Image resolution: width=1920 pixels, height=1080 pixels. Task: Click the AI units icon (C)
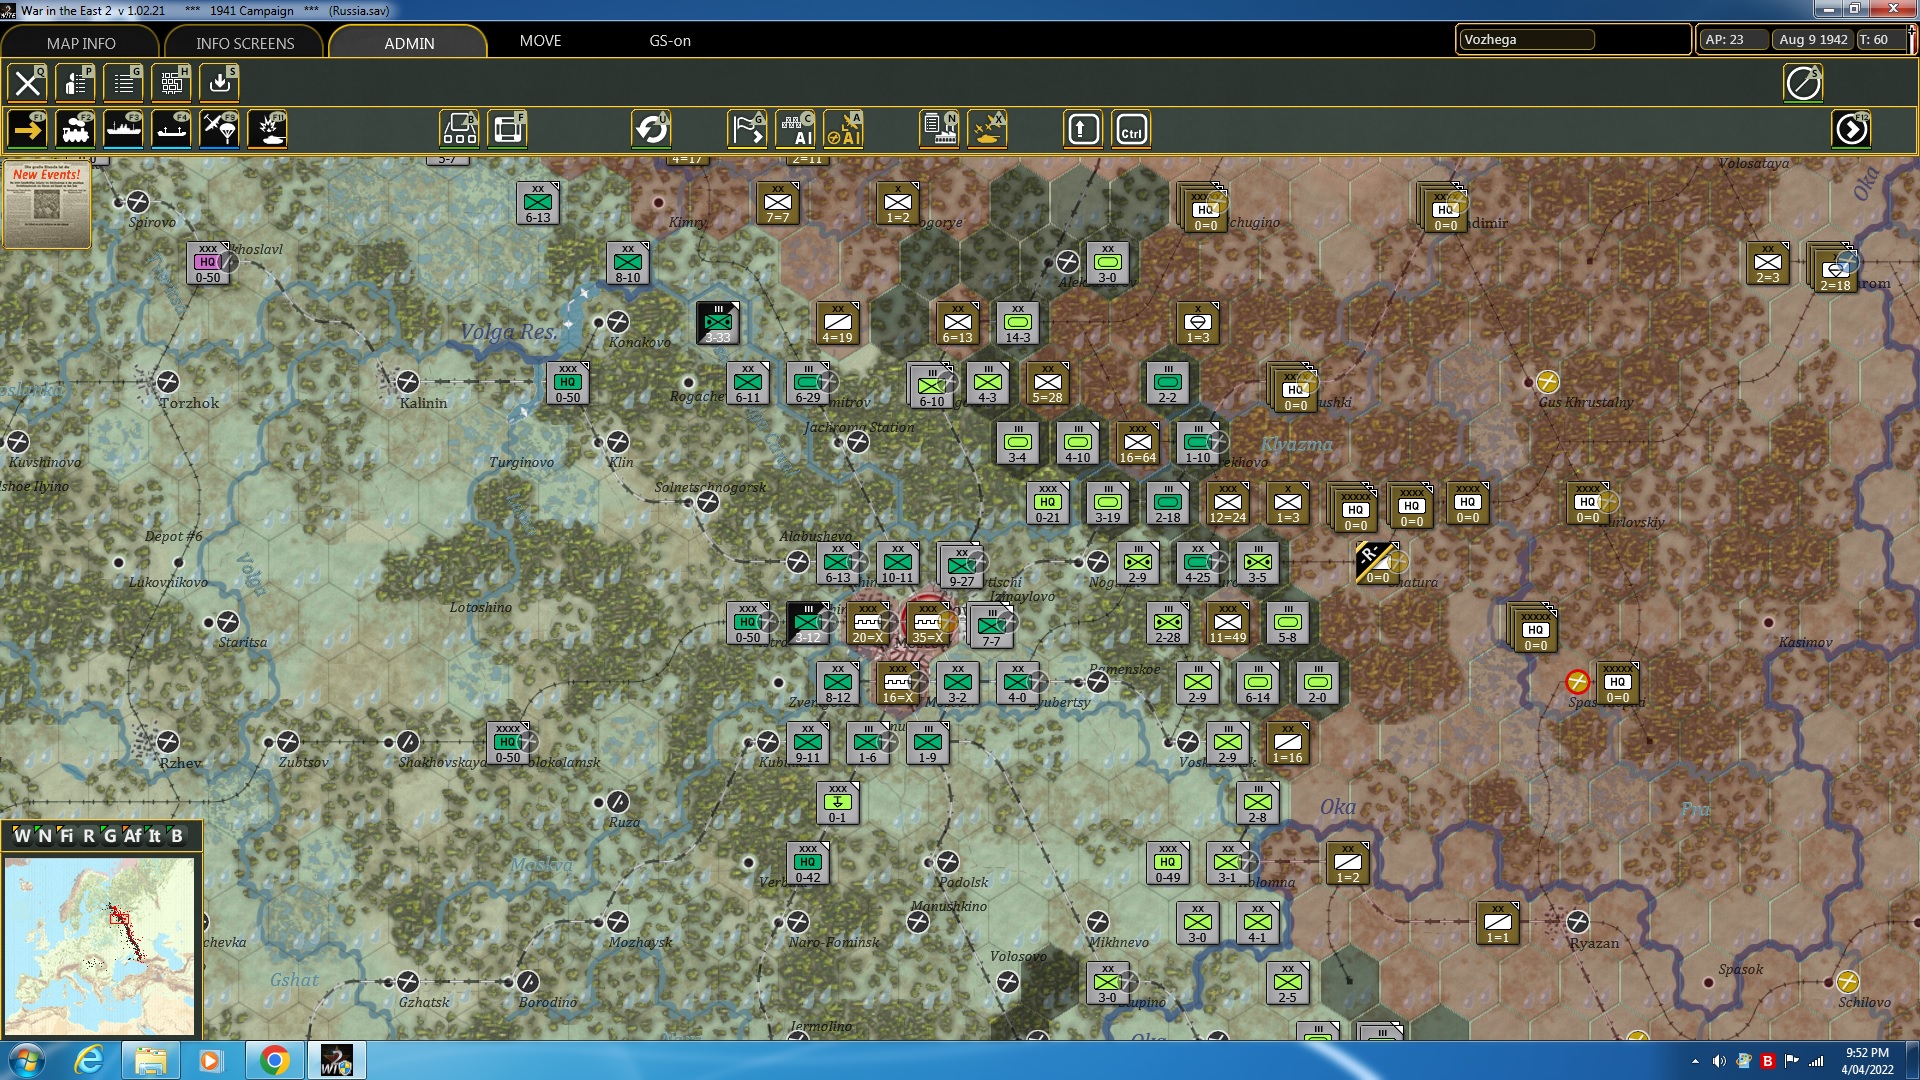pos(795,130)
